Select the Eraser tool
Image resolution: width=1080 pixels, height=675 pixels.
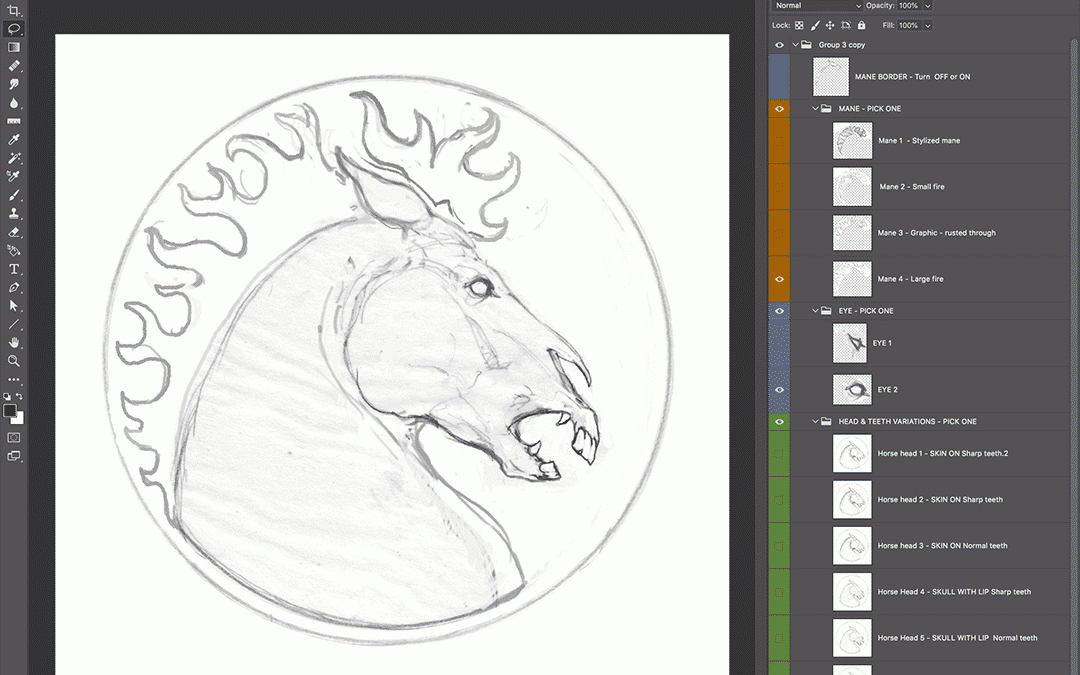point(14,232)
